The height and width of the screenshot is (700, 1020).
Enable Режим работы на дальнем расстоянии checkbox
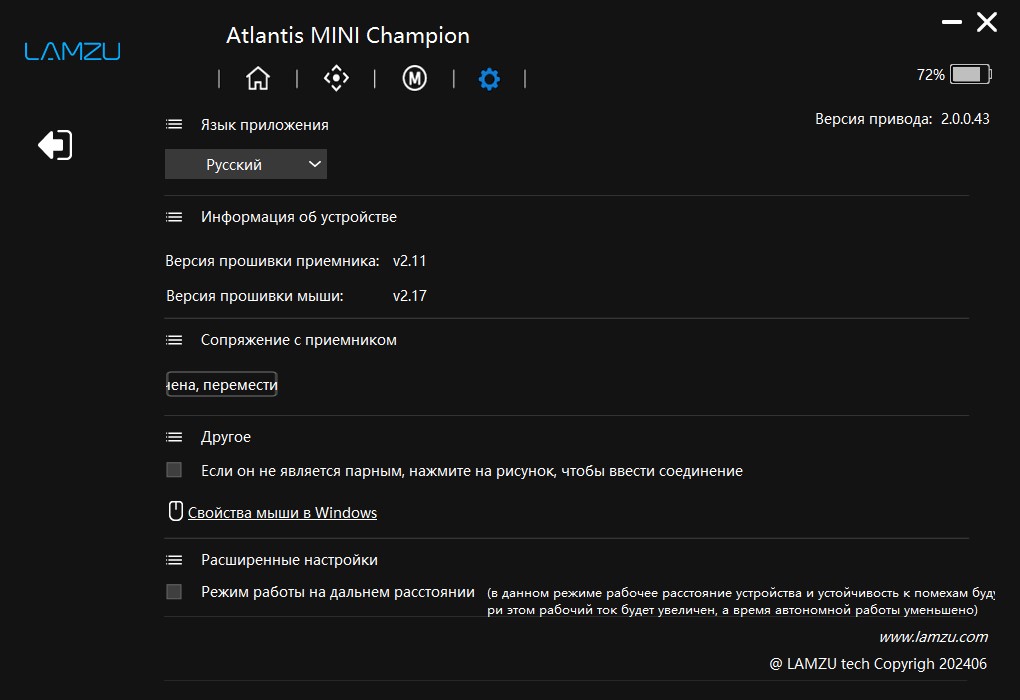coord(174,591)
